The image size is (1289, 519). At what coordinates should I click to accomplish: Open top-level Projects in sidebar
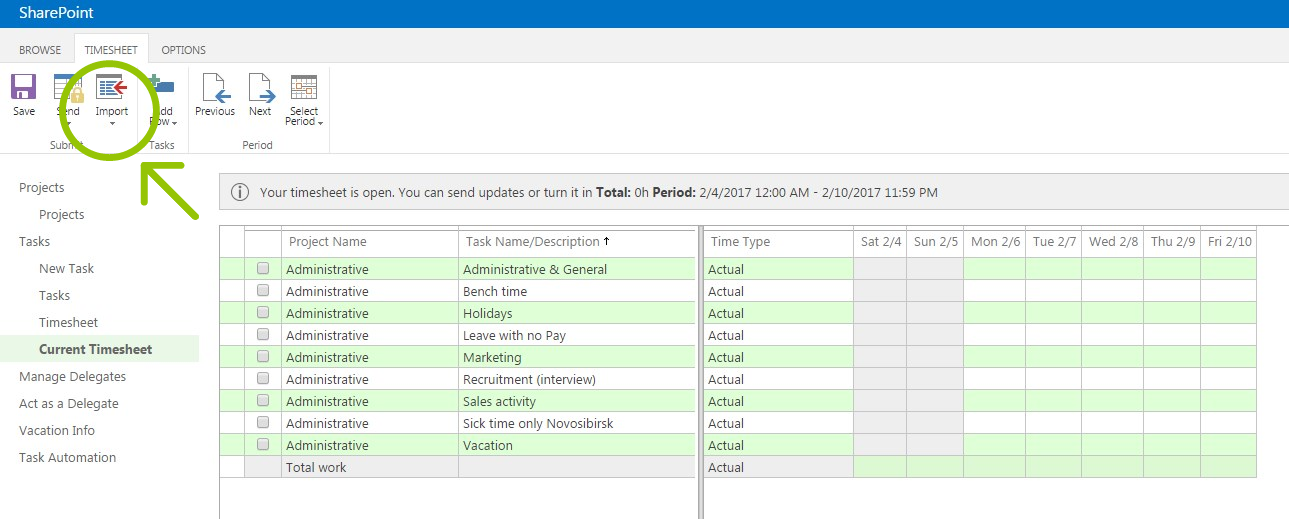pos(41,188)
